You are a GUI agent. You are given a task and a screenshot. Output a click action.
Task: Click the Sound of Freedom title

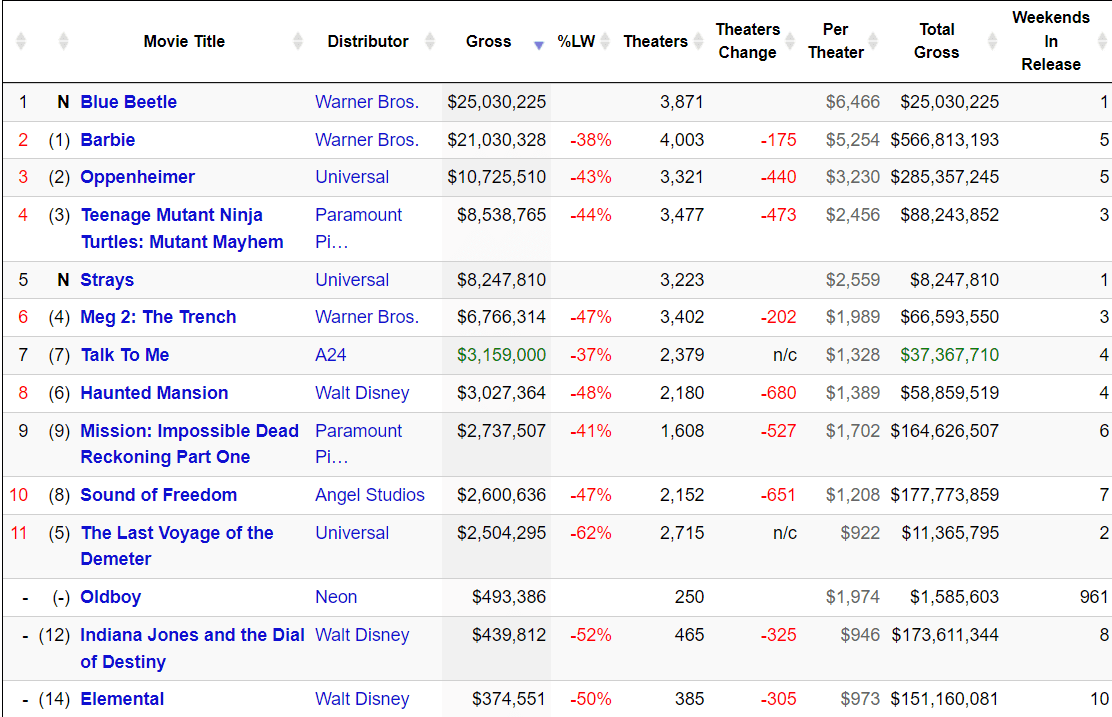tap(159, 495)
